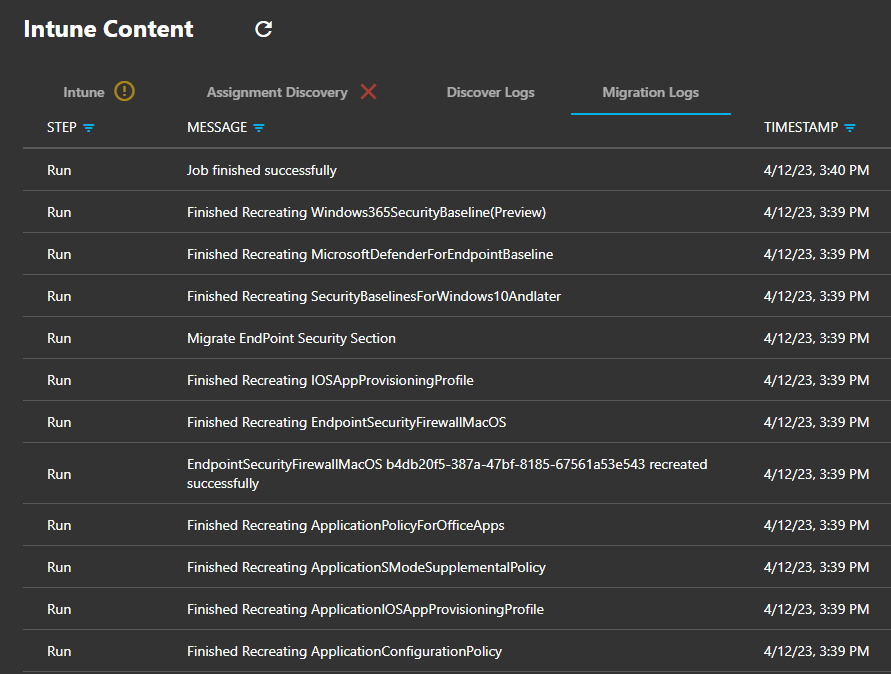891x674 pixels.
Task: Switch to the Intune tab
Action: pyautogui.click(x=84, y=92)
